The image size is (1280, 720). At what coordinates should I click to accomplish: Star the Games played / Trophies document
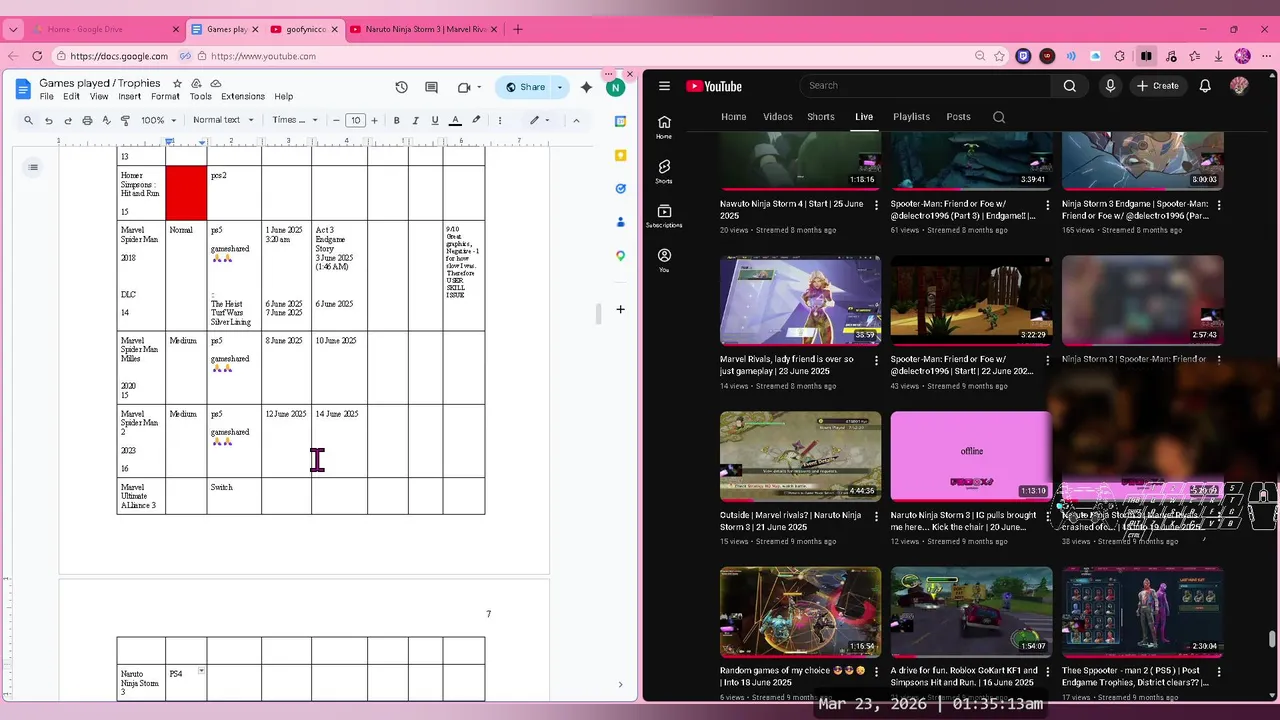(x=177, y=84)
